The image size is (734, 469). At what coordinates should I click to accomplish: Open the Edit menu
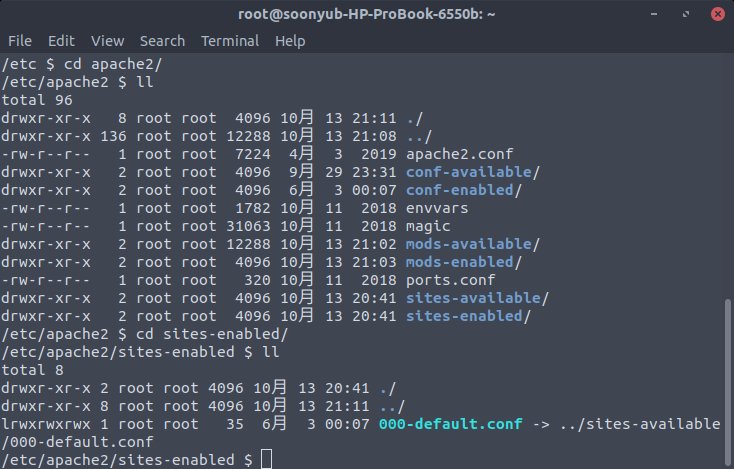point(61,41)
